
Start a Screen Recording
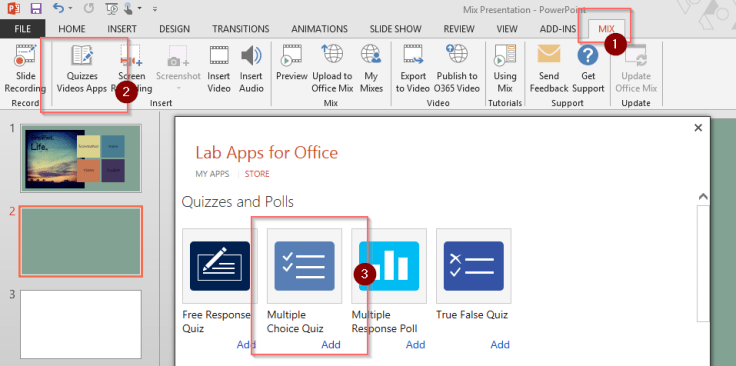[131, 69]
